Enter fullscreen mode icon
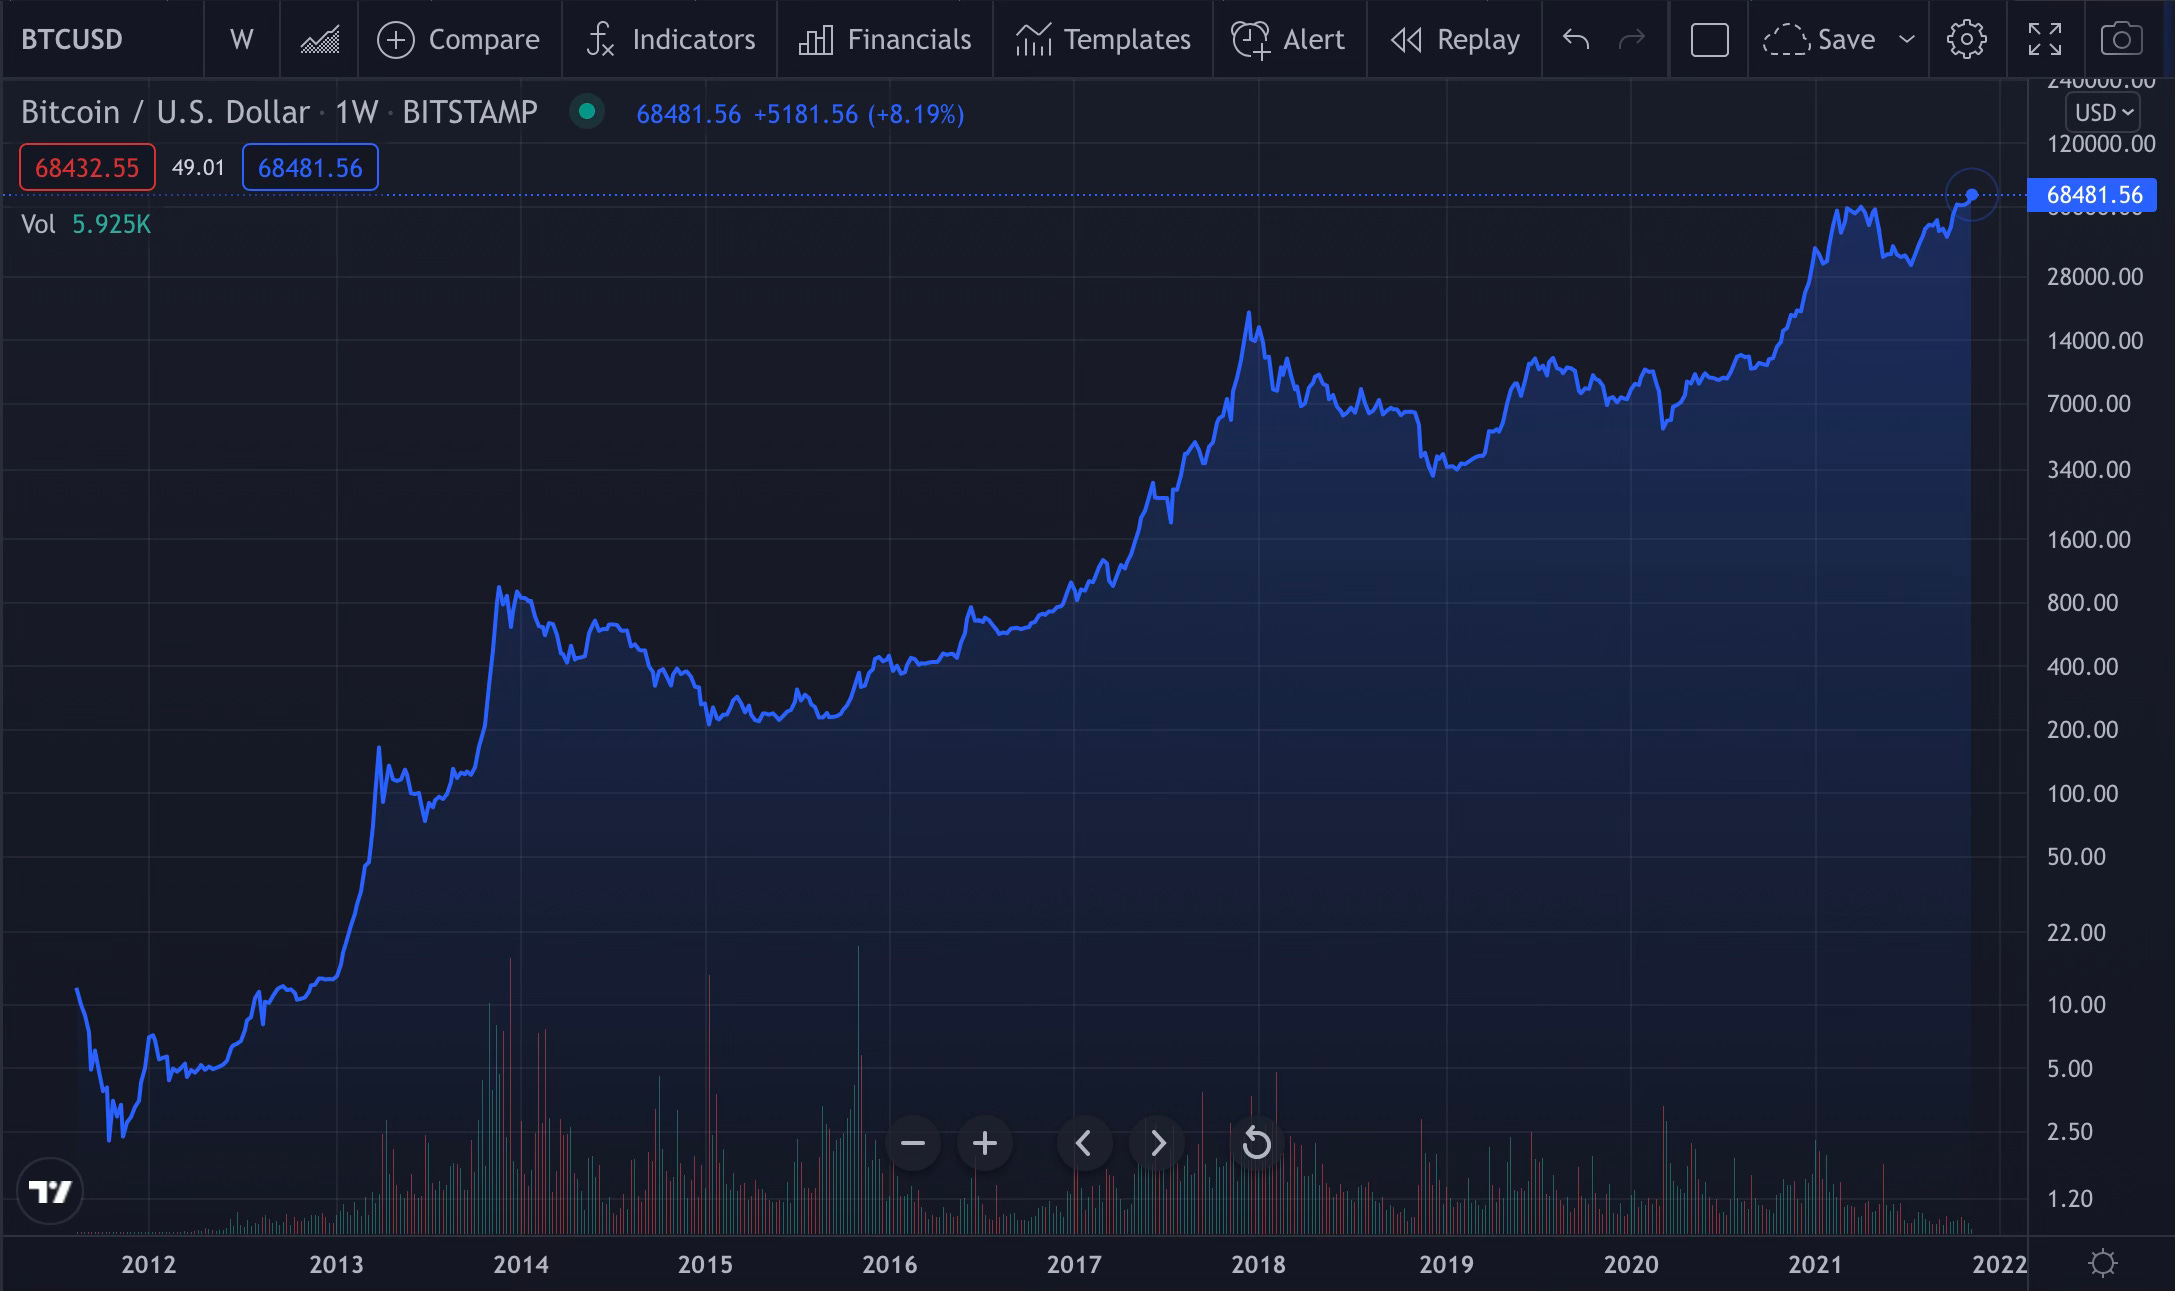Viewport: 2175px width, 1291px height. [2044, 40]
